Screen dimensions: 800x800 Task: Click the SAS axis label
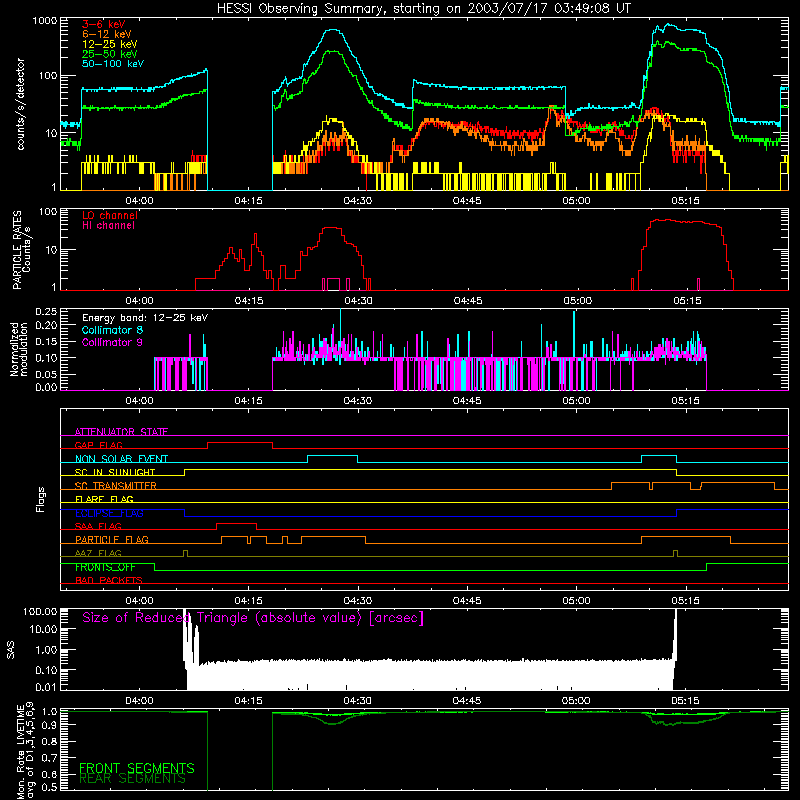(11, 650)
